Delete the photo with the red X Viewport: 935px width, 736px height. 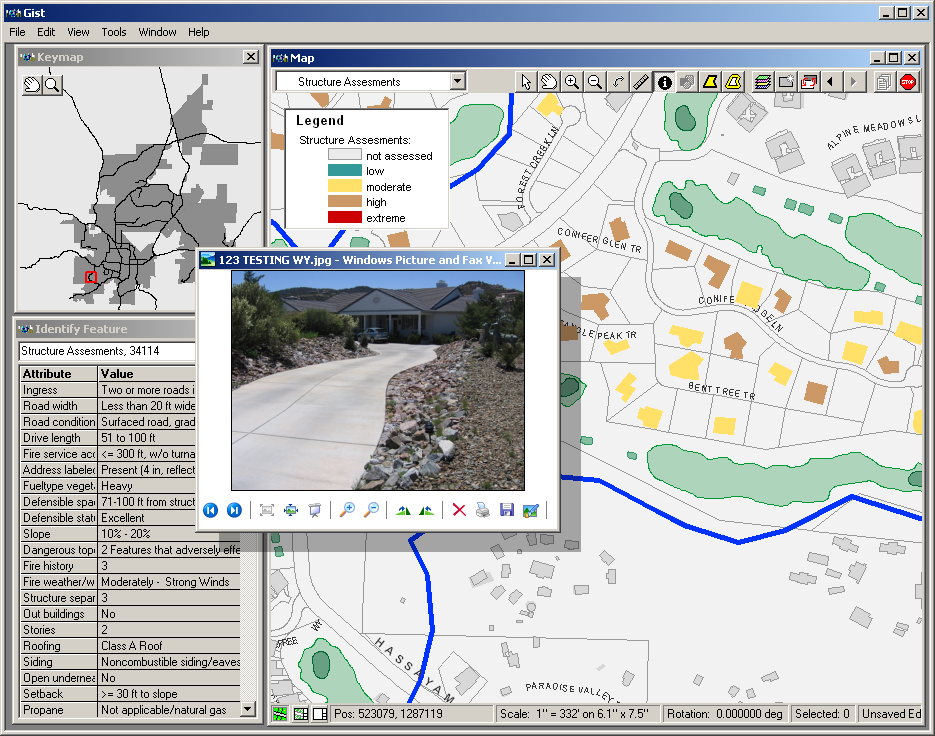(459, 510)
